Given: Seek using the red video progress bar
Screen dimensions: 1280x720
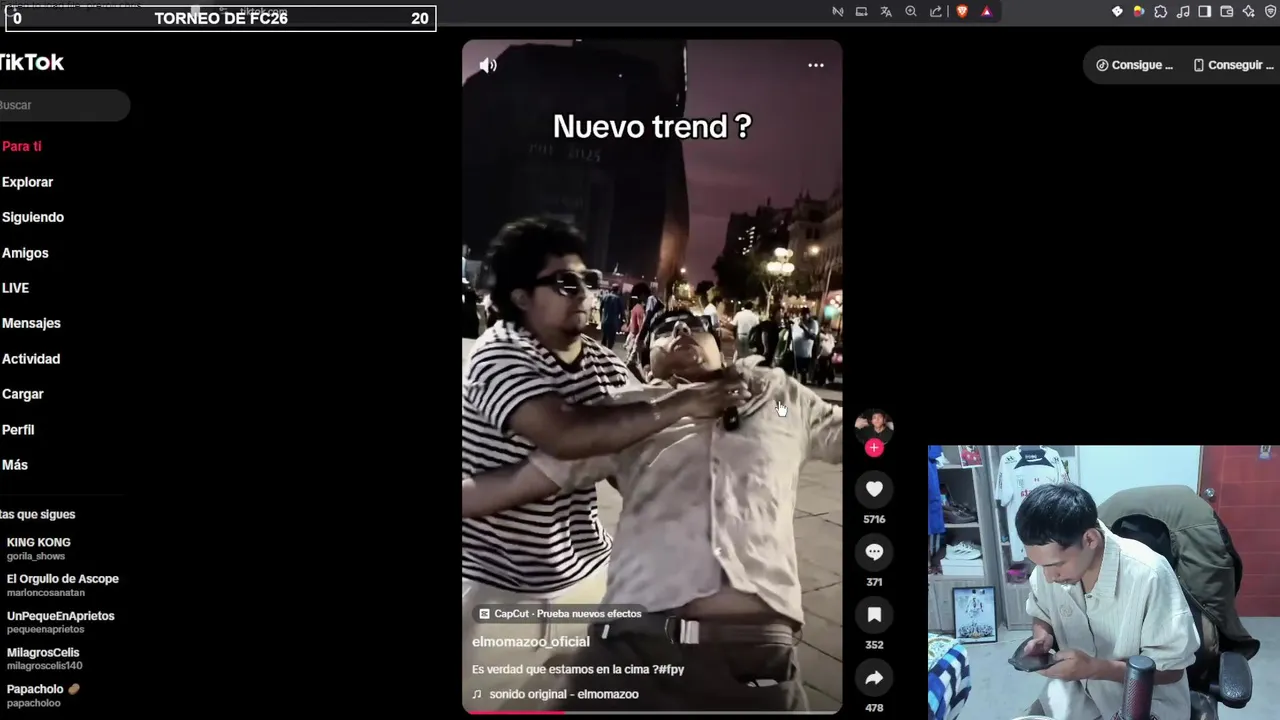Looking at the screenshot, I should [652, 712].
